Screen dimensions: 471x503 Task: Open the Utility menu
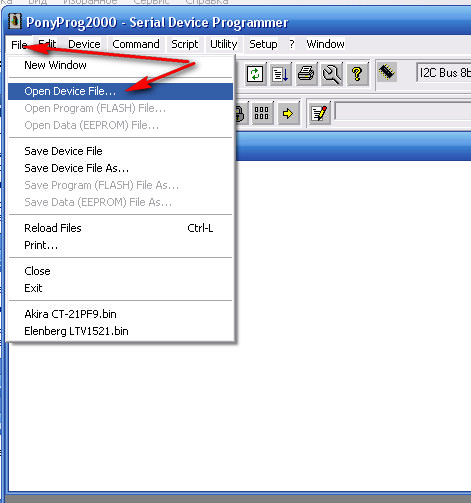coord(223,44)
